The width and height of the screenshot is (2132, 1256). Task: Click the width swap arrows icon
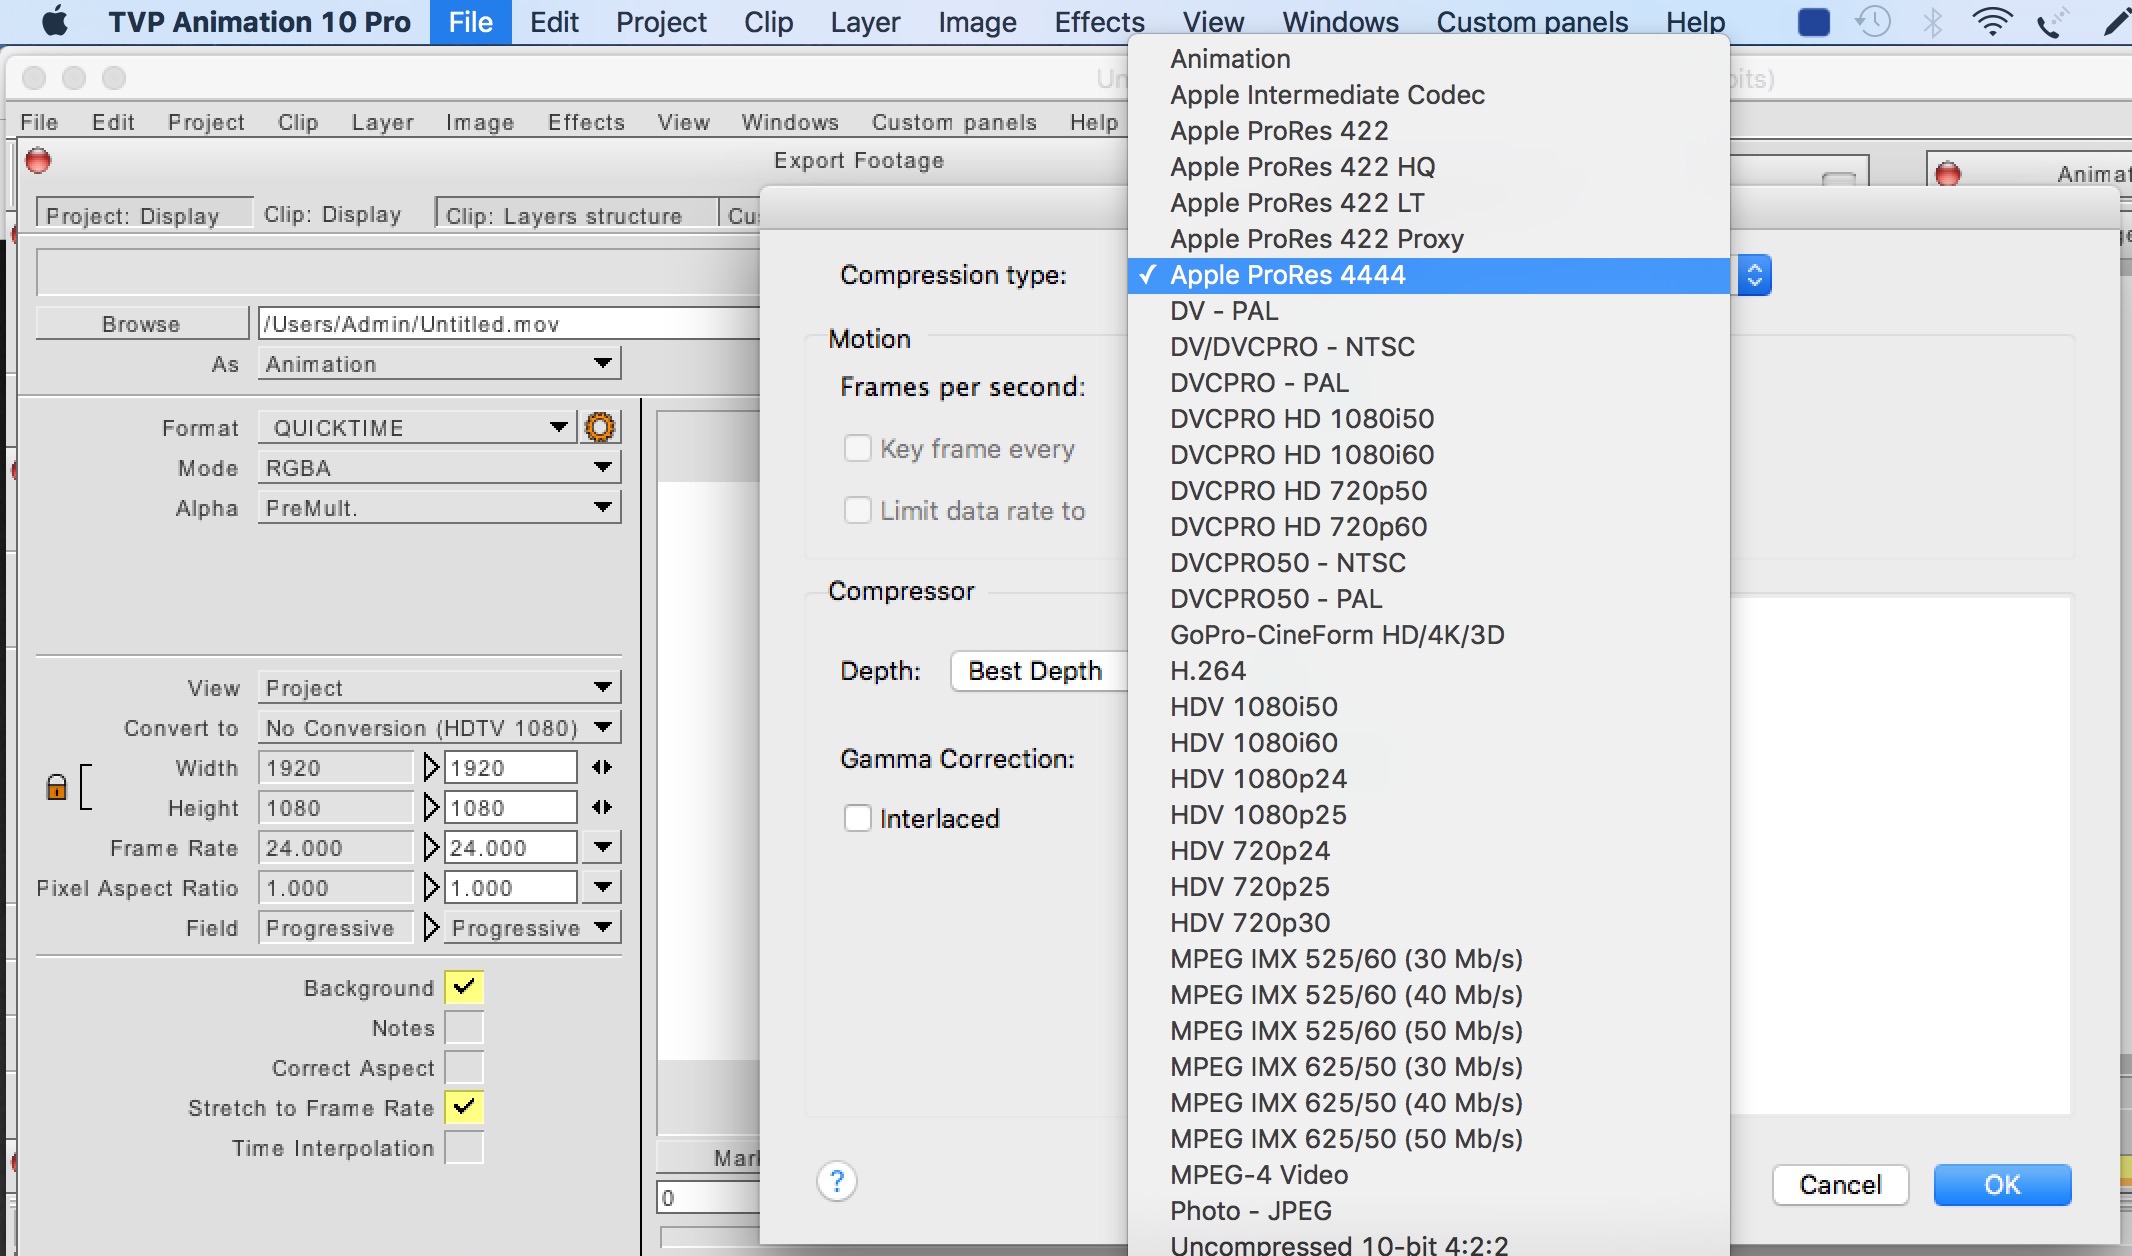(602, 767)
